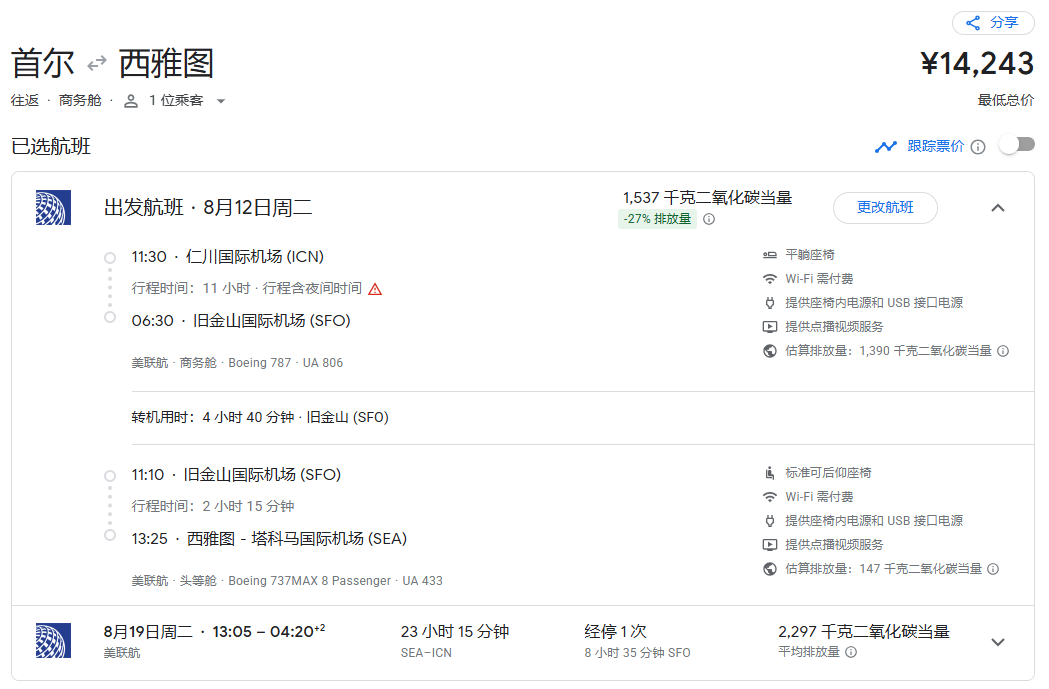
Task: Expand the return flight 8月19日 chevron
Action: (997, 642)
